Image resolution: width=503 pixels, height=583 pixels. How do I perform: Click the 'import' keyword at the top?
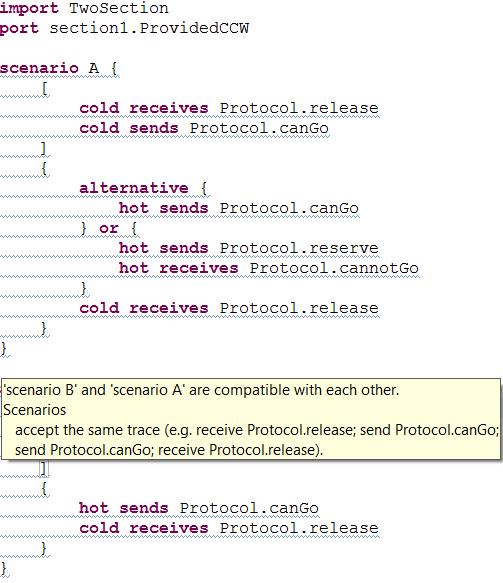[29, 8]
